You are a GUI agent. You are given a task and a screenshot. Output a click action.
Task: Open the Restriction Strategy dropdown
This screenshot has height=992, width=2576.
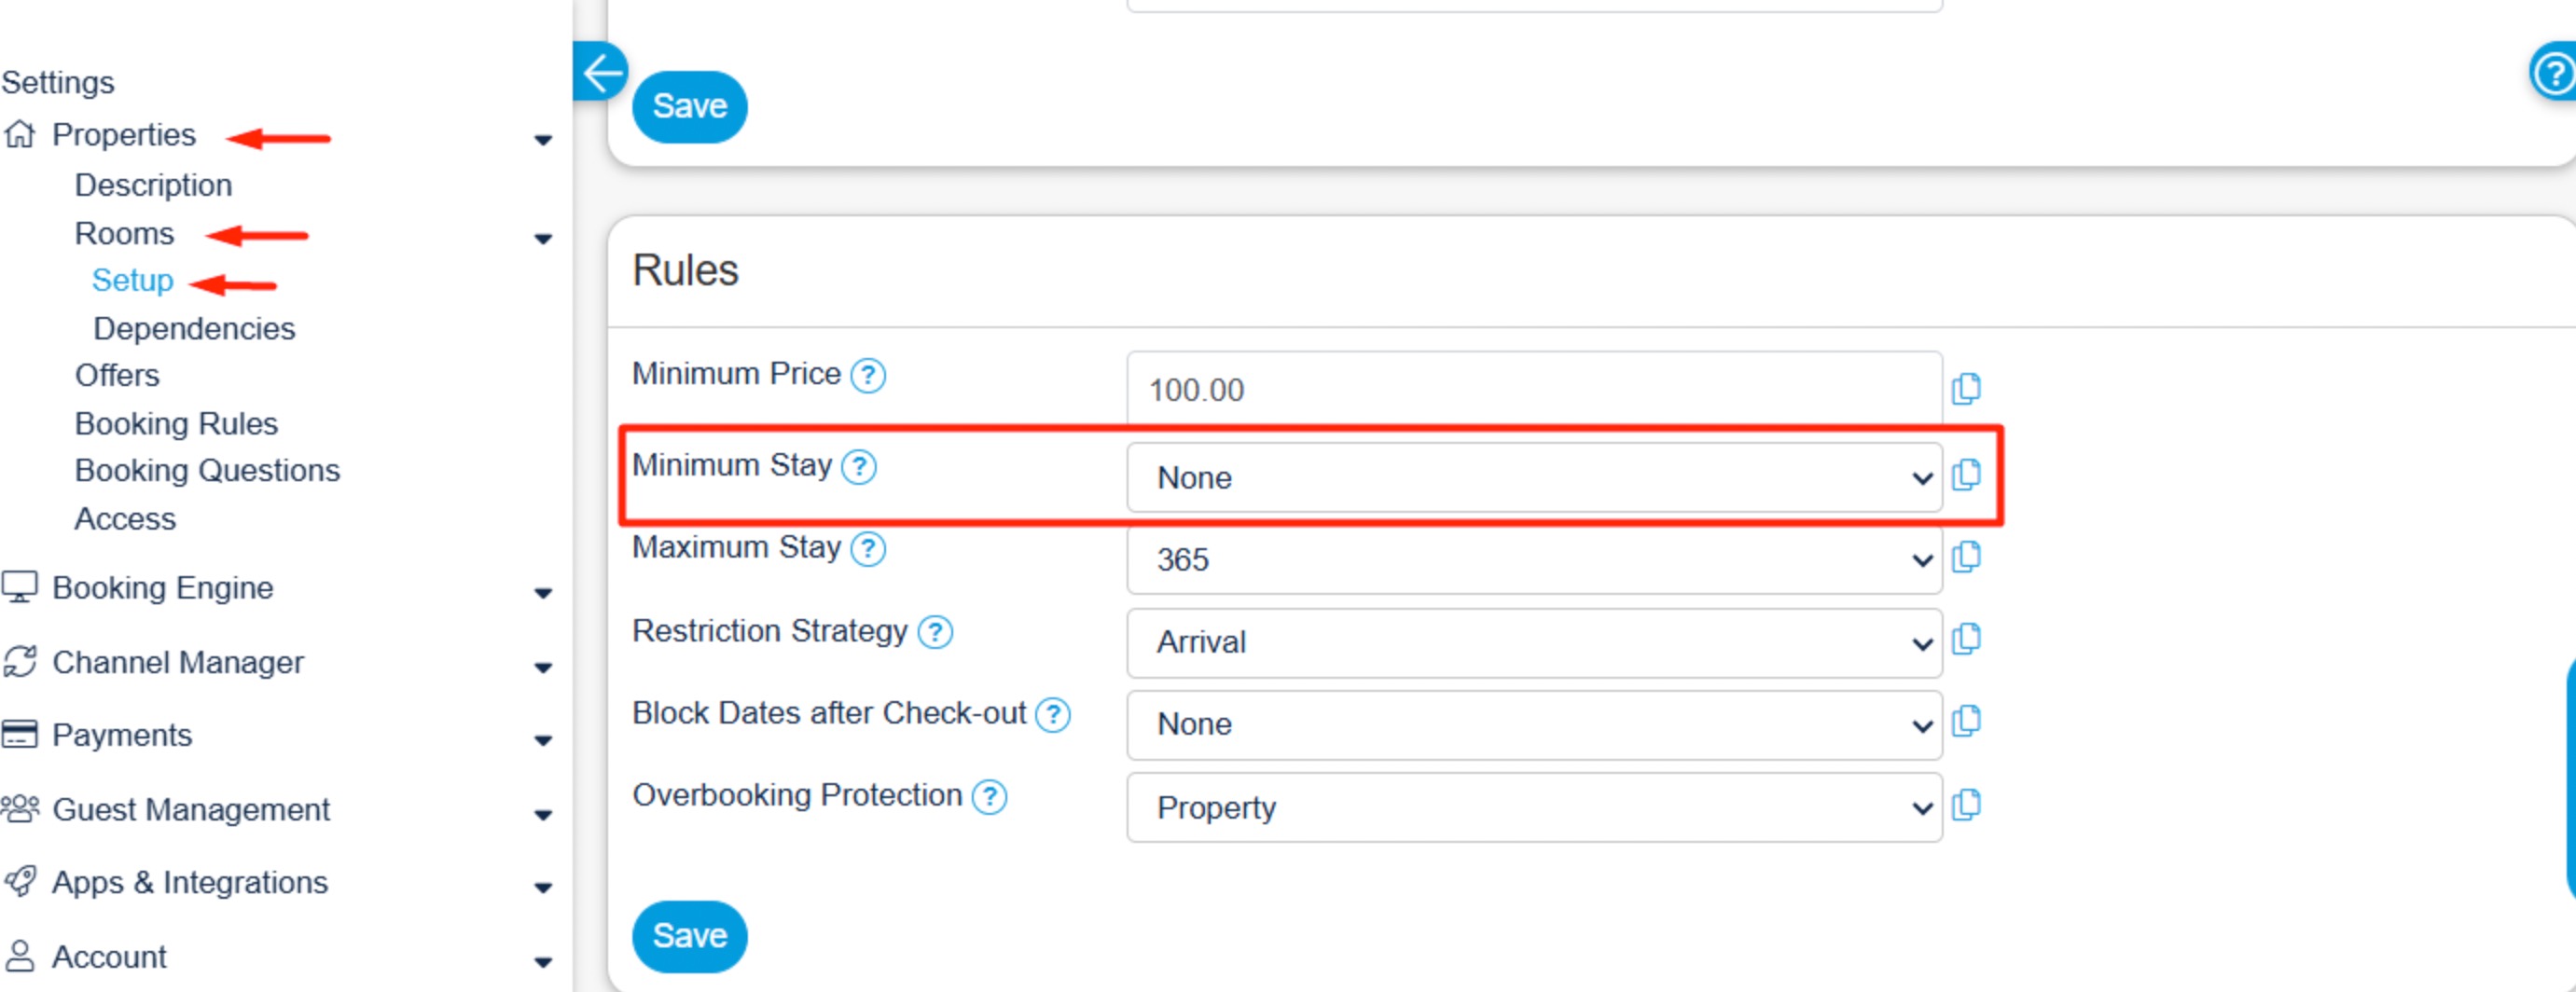click(x=1533, y=642)
